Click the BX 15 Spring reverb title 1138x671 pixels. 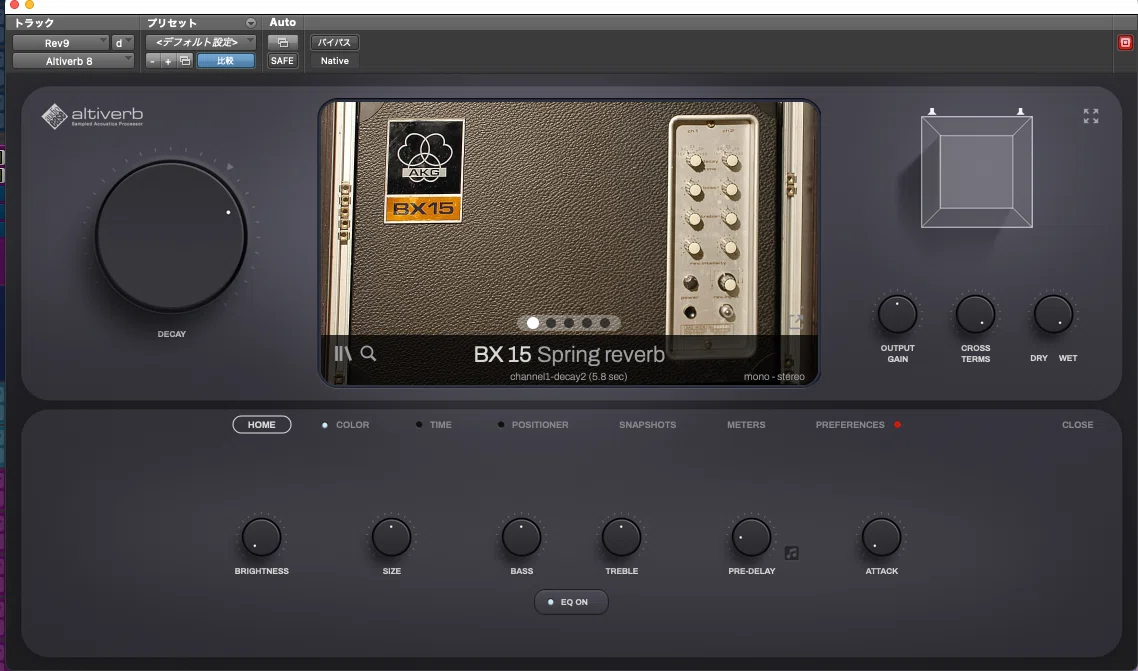(569, 354)
